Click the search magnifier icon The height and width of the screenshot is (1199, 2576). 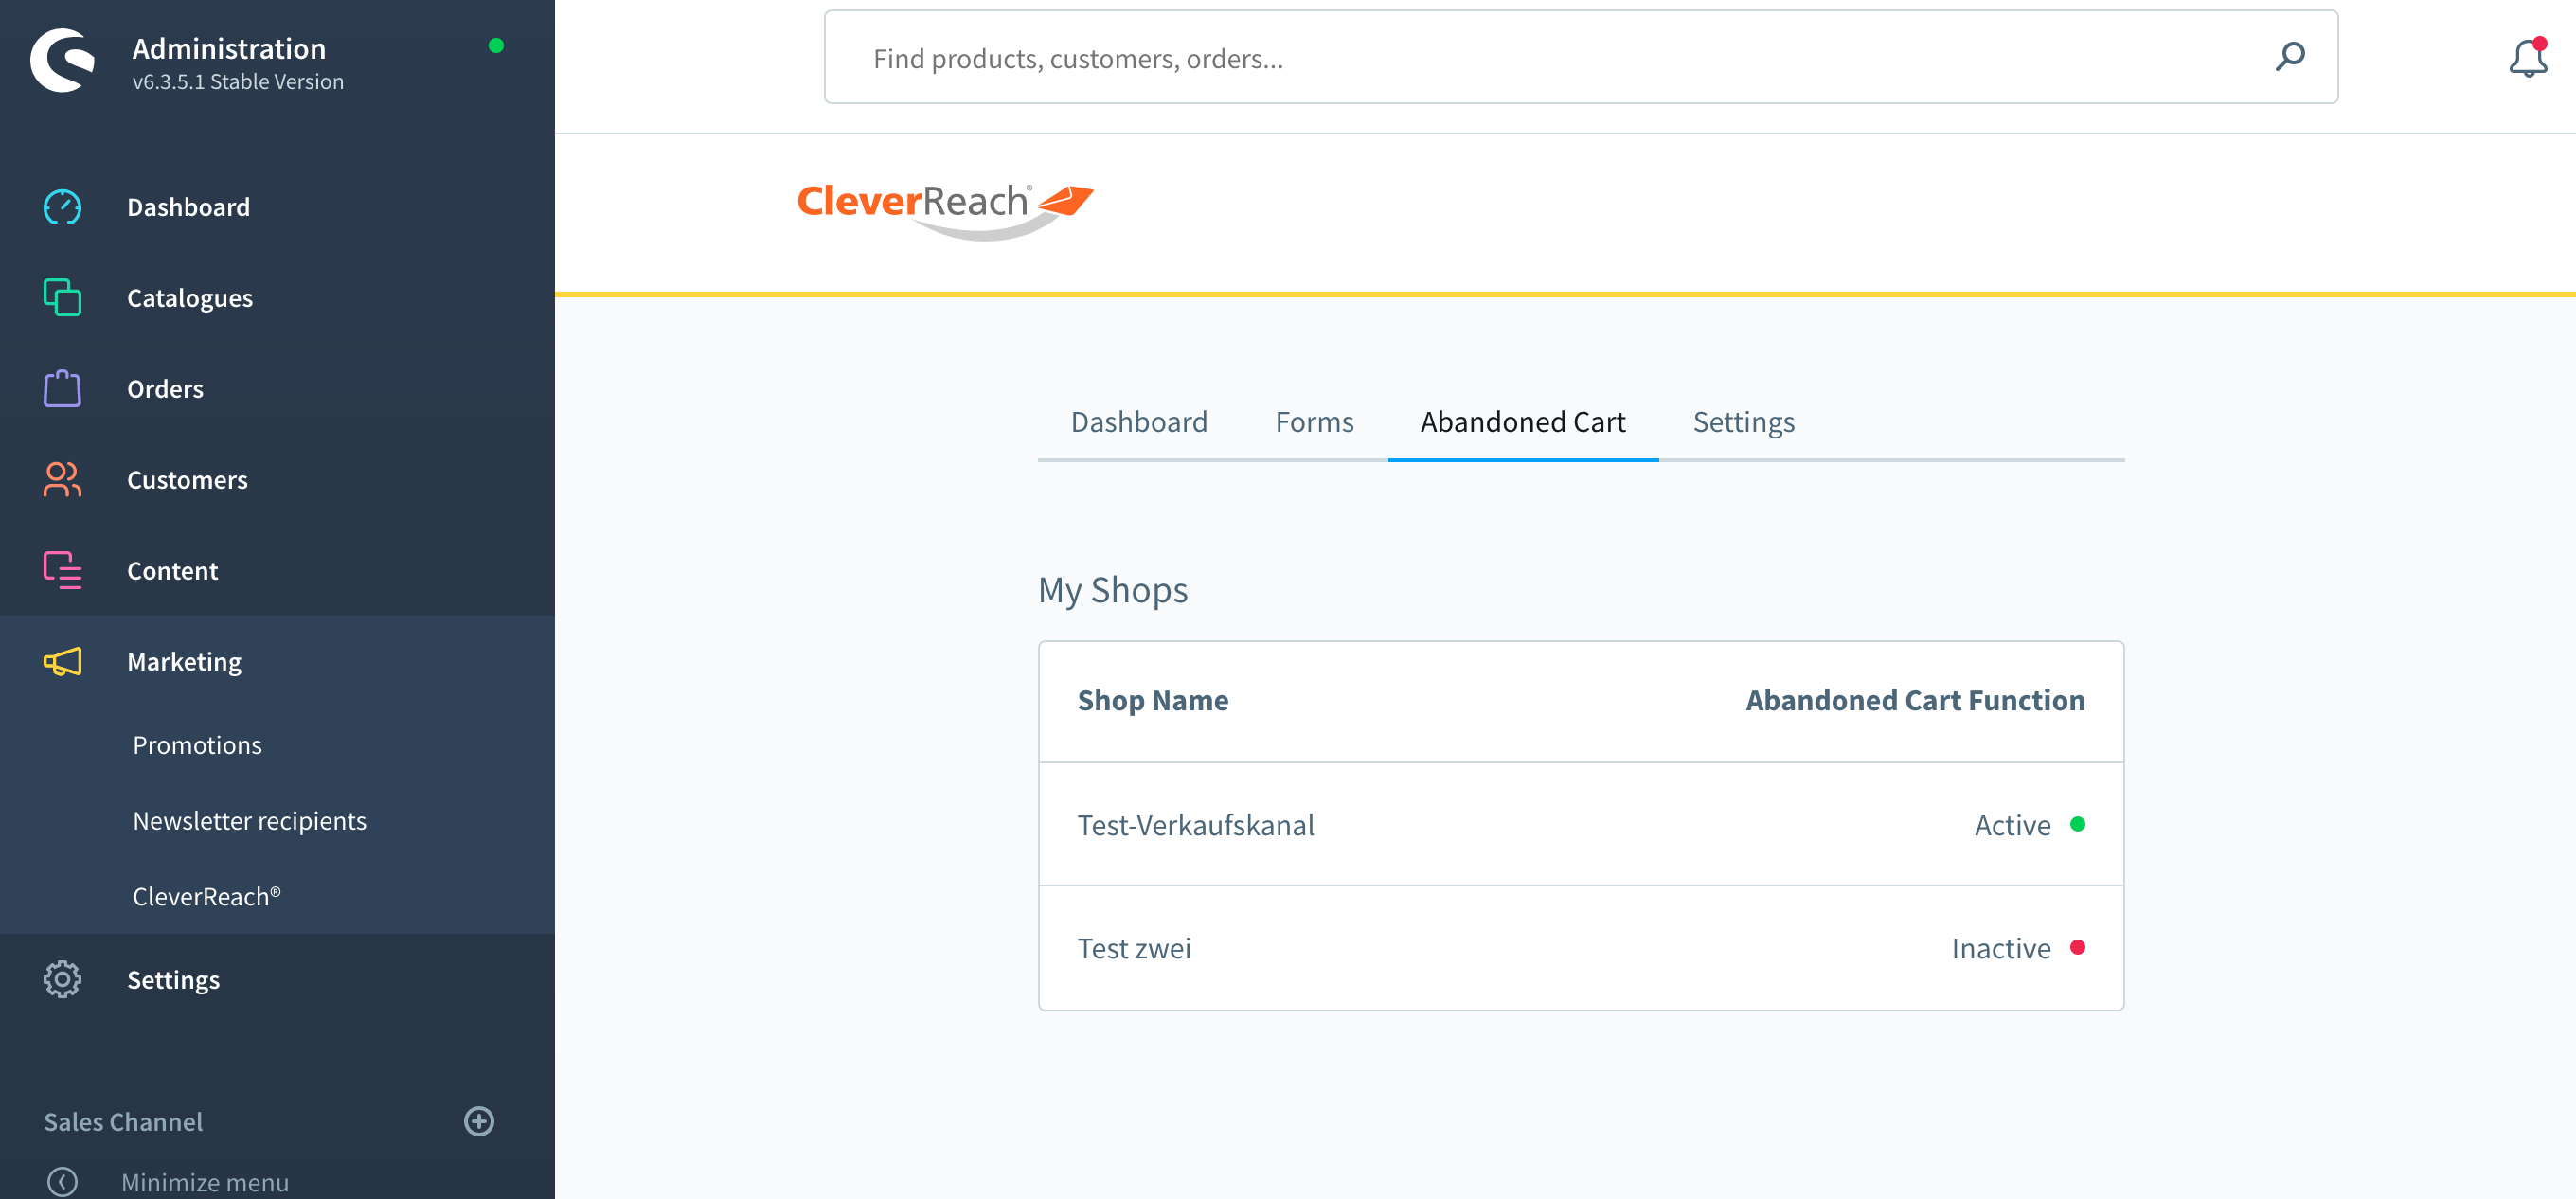(2290, 57)
